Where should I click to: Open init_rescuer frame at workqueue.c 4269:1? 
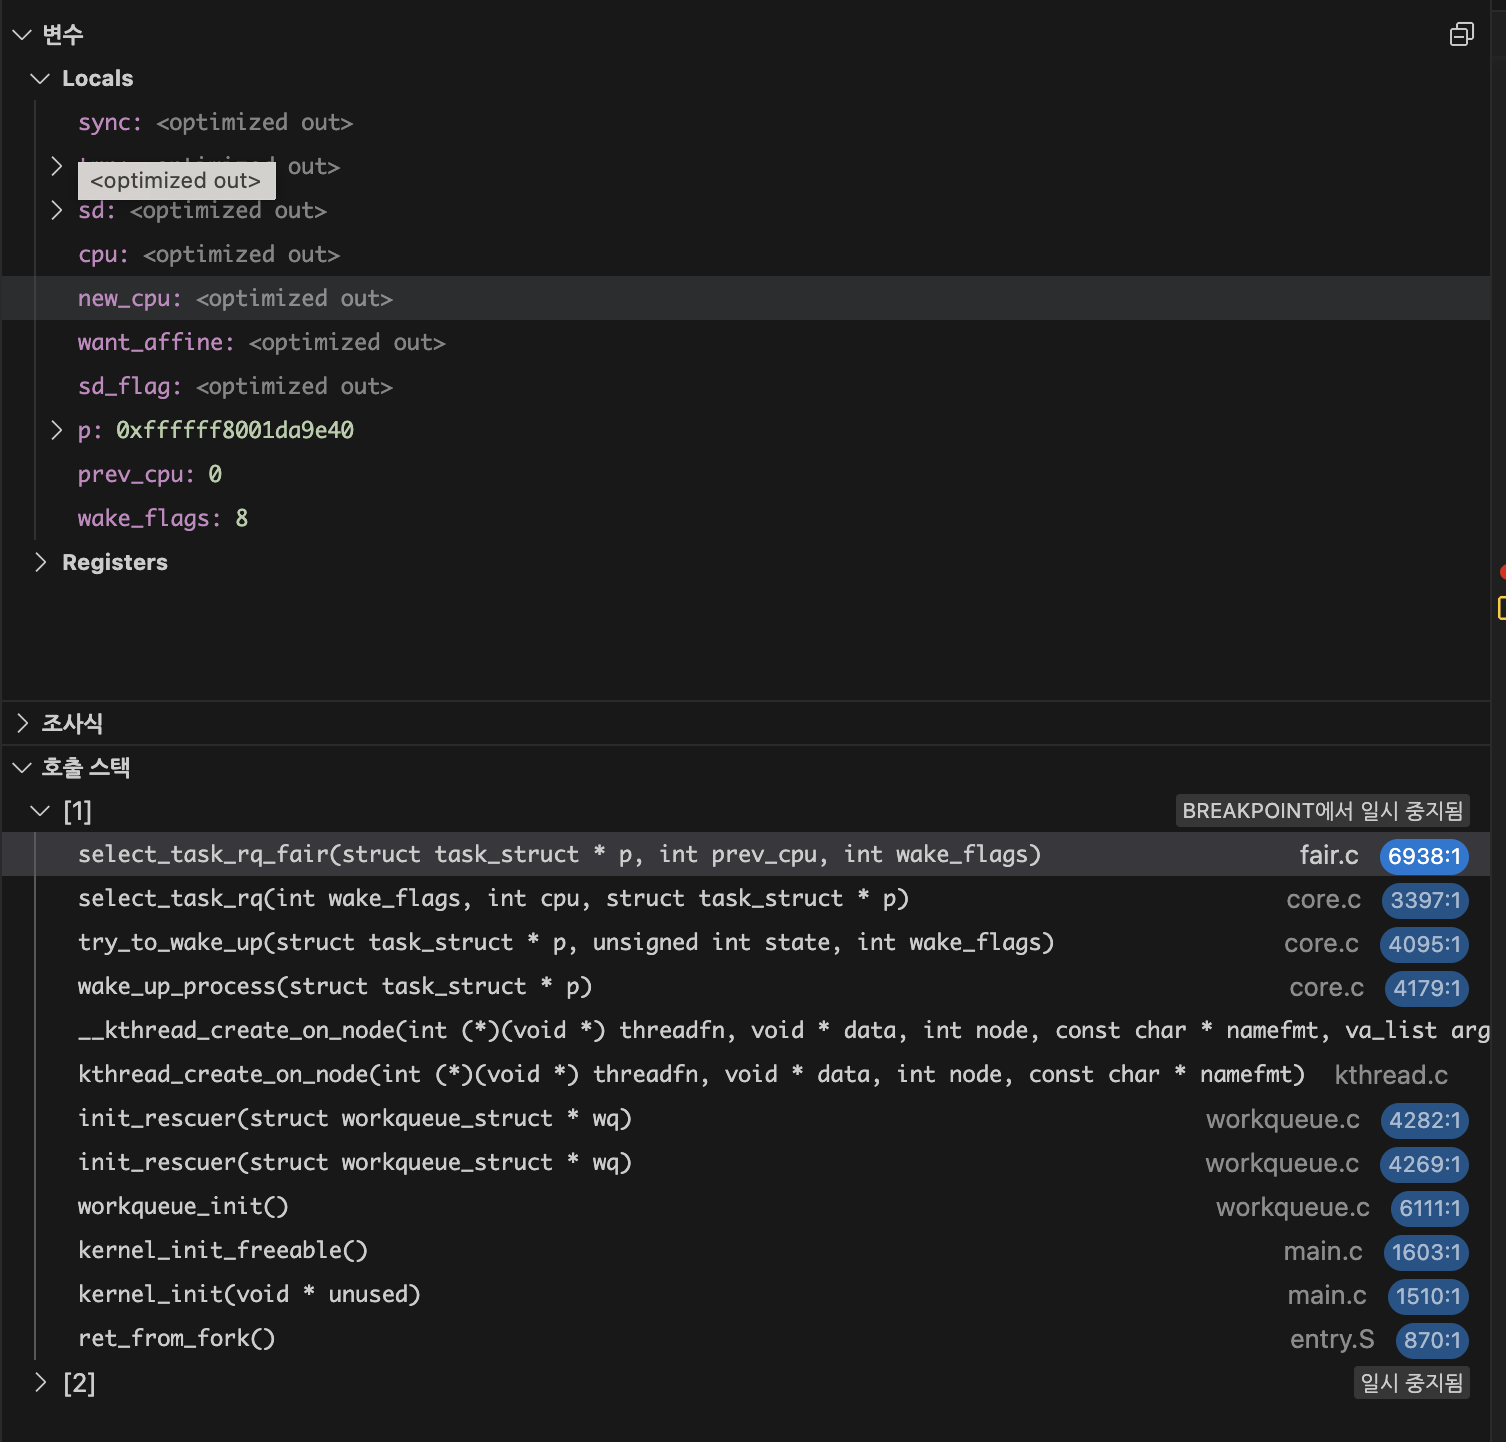click(x=746, y=1162)
